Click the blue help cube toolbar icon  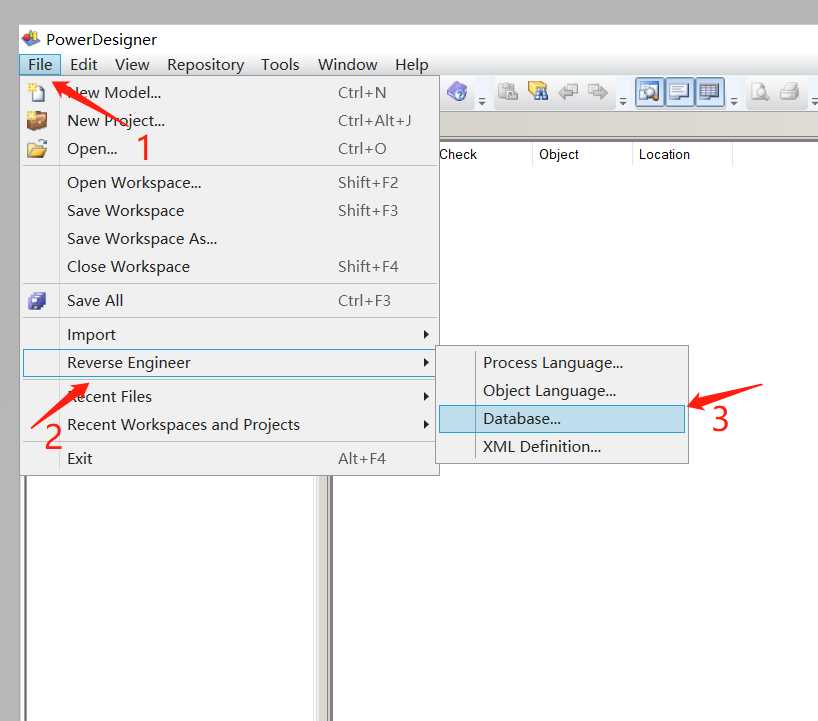(x=458, y=92)
